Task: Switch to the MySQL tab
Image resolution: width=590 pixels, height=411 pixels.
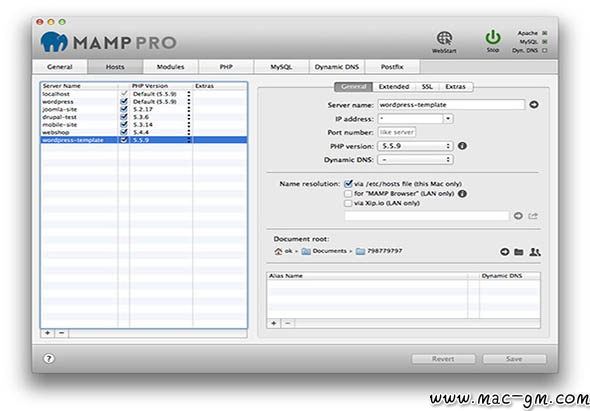Action: tap(281, 67)
